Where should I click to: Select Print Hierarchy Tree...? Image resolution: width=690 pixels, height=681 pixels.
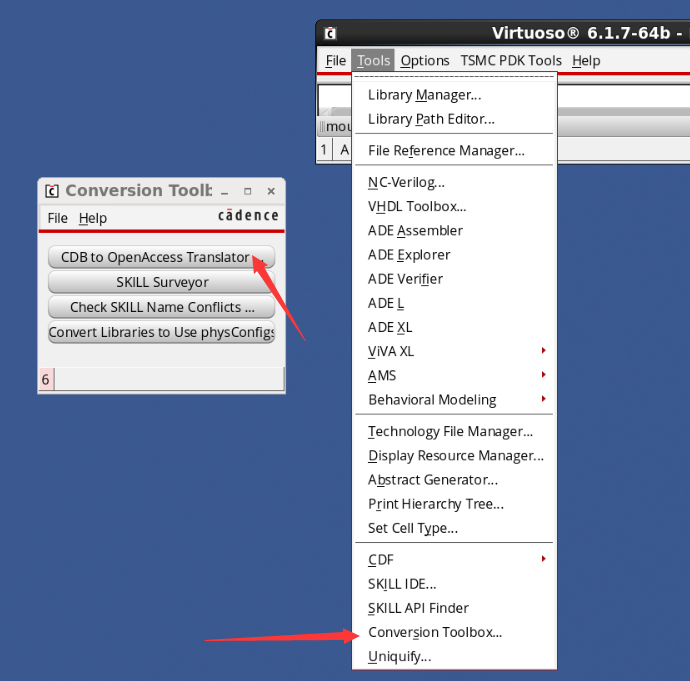click(454, 504)
